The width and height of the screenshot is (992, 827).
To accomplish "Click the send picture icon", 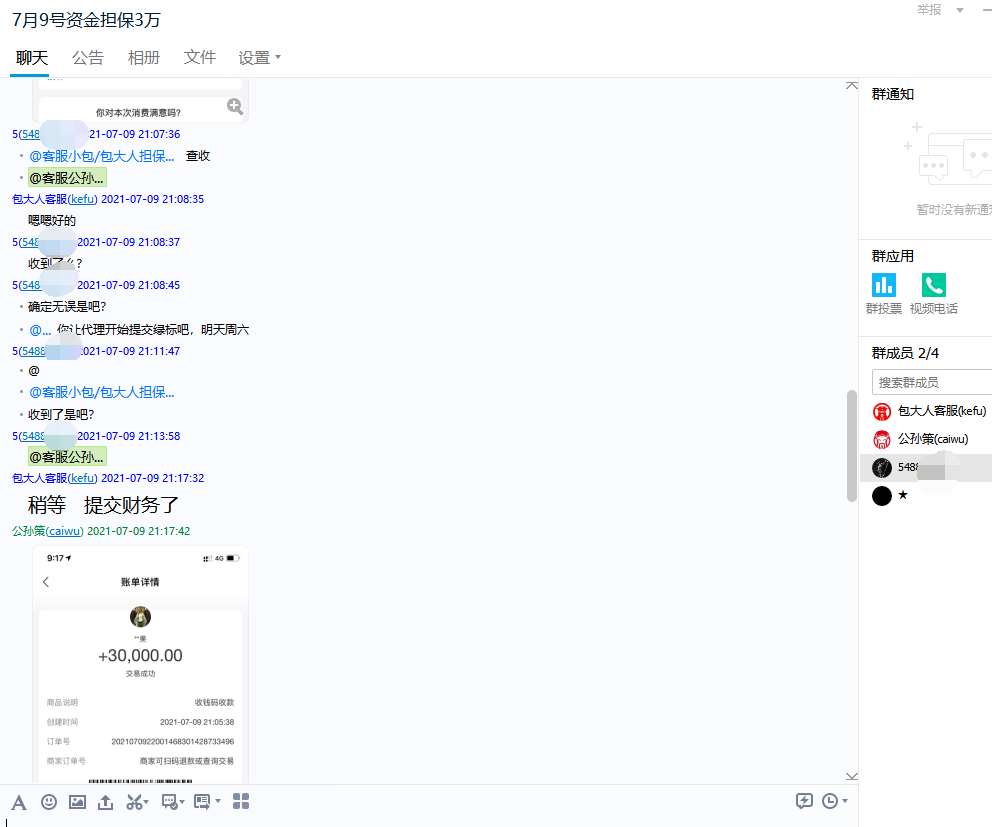I will pos(77,802).
